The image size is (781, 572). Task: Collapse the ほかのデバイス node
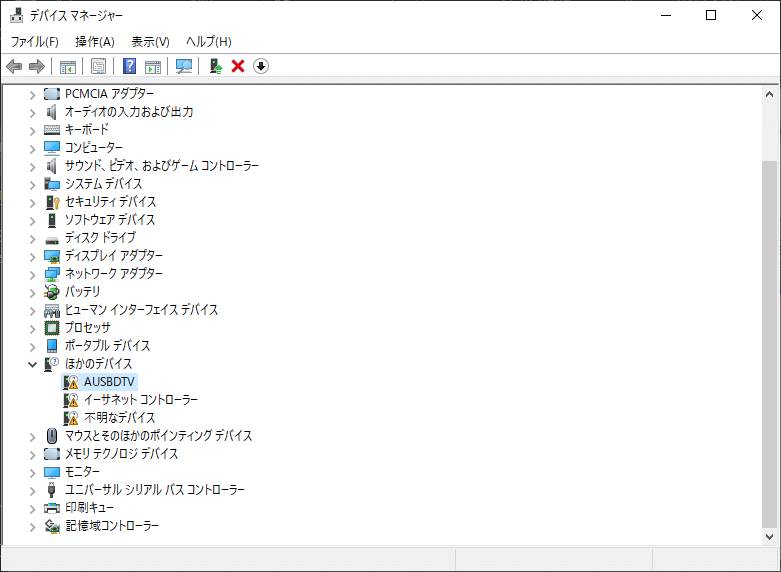[32, 364]
